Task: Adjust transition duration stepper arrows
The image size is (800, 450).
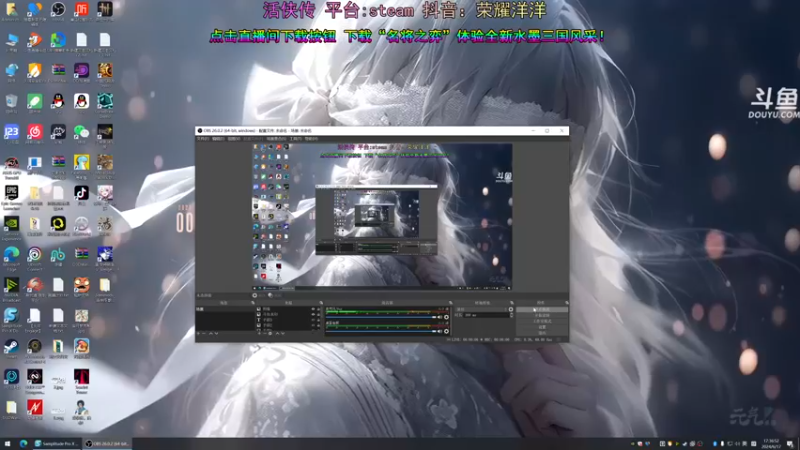Action: pos(512,315)
